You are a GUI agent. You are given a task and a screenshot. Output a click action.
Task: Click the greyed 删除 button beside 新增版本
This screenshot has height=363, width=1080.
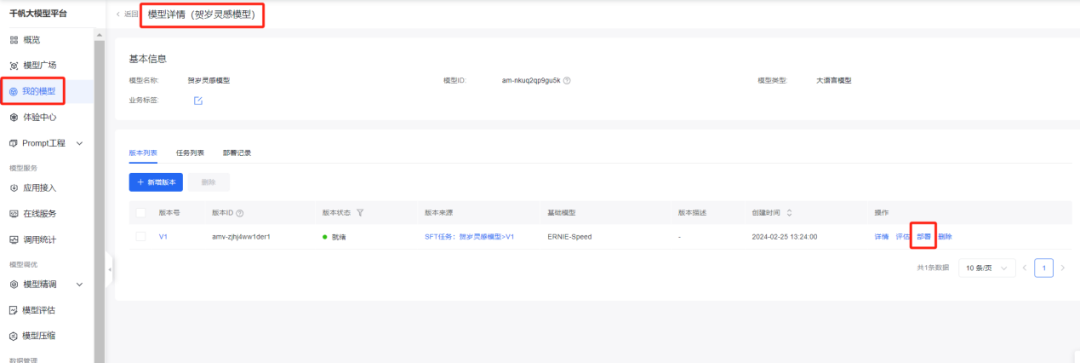(x=209, y=183)
